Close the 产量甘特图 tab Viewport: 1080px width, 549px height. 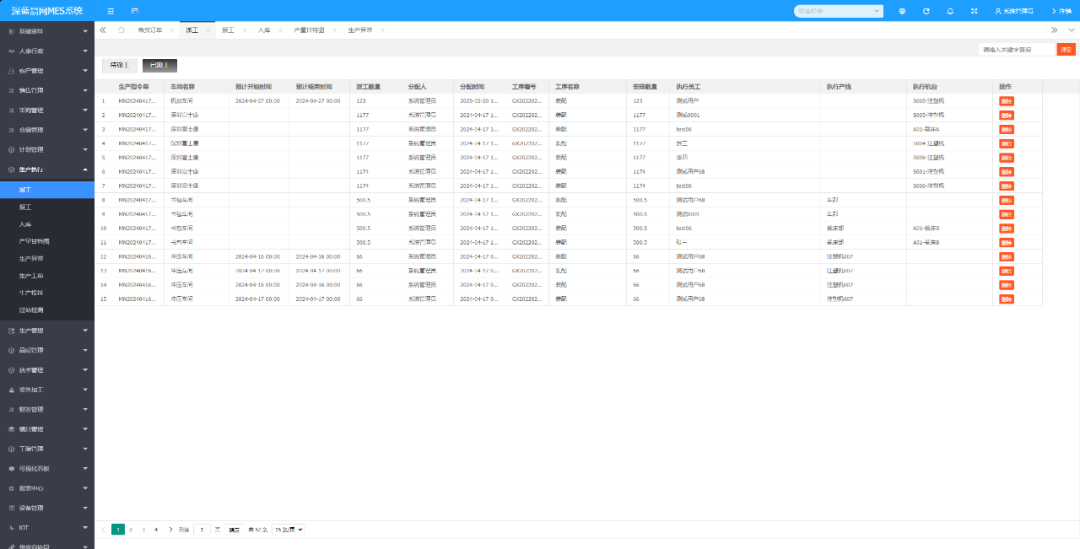click(333, 30)
